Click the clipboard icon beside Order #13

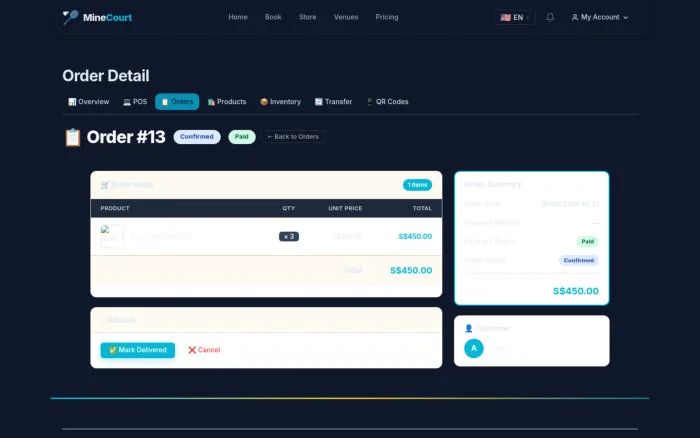(x=72, y=137)
